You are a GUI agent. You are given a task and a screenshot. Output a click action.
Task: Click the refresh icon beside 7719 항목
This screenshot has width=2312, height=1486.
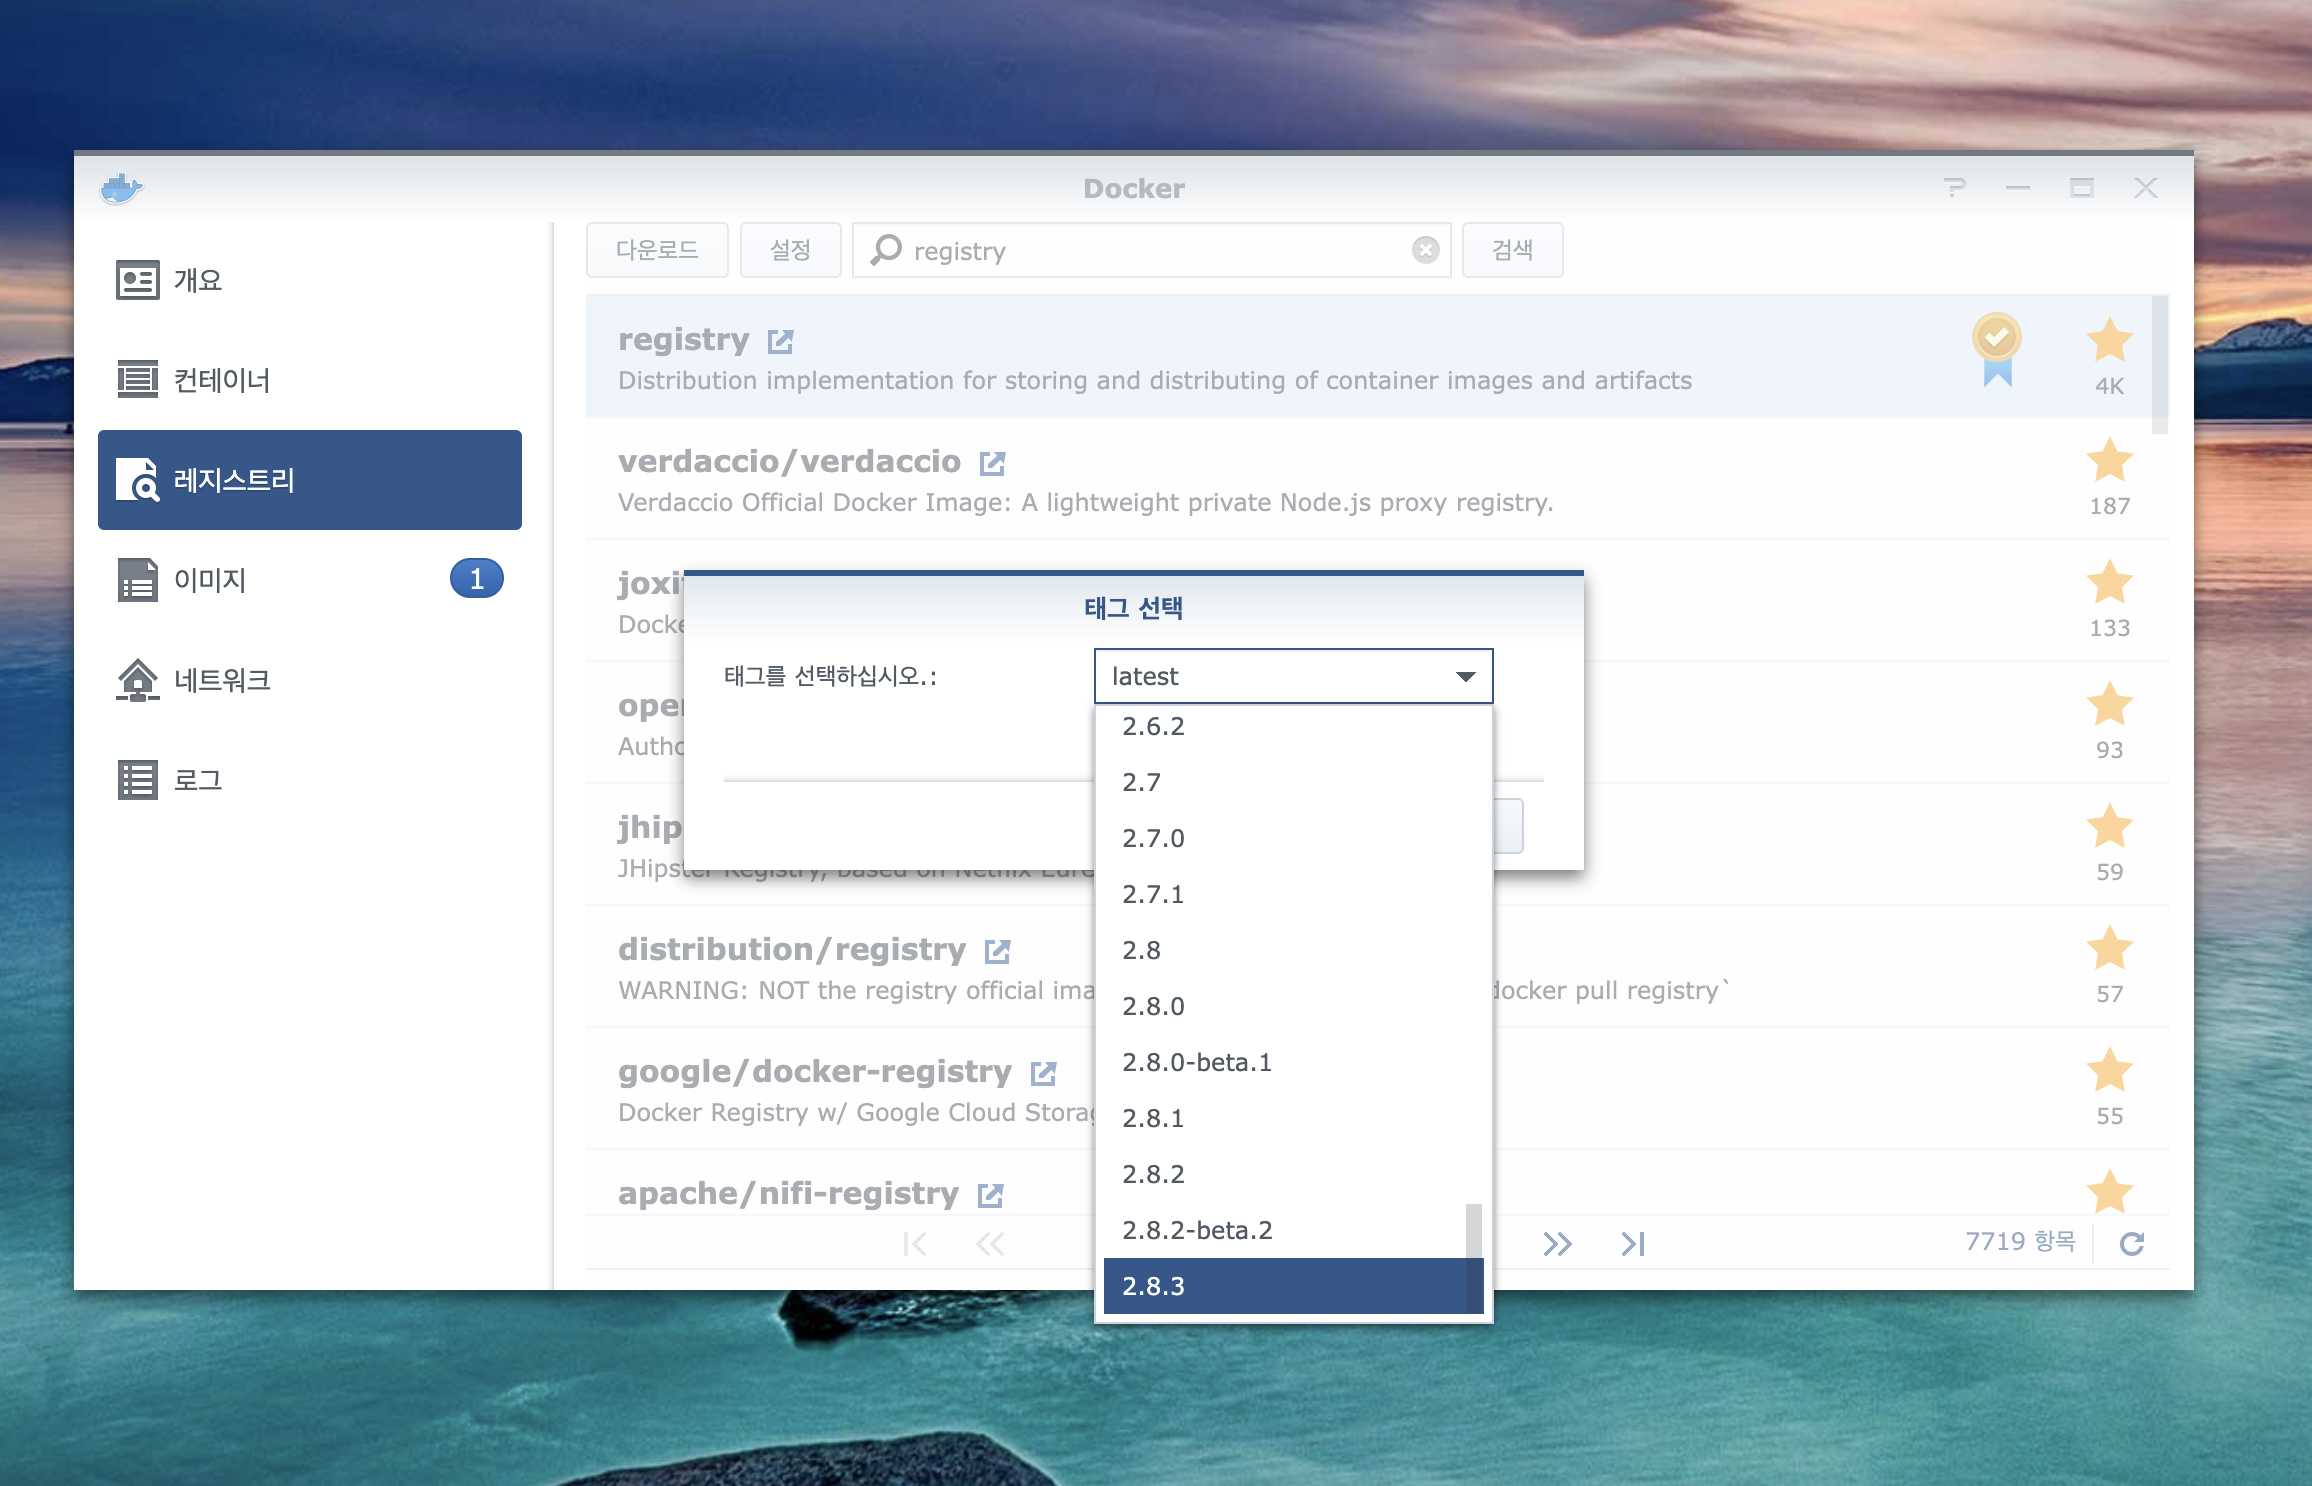[x=2132, y=1243]
